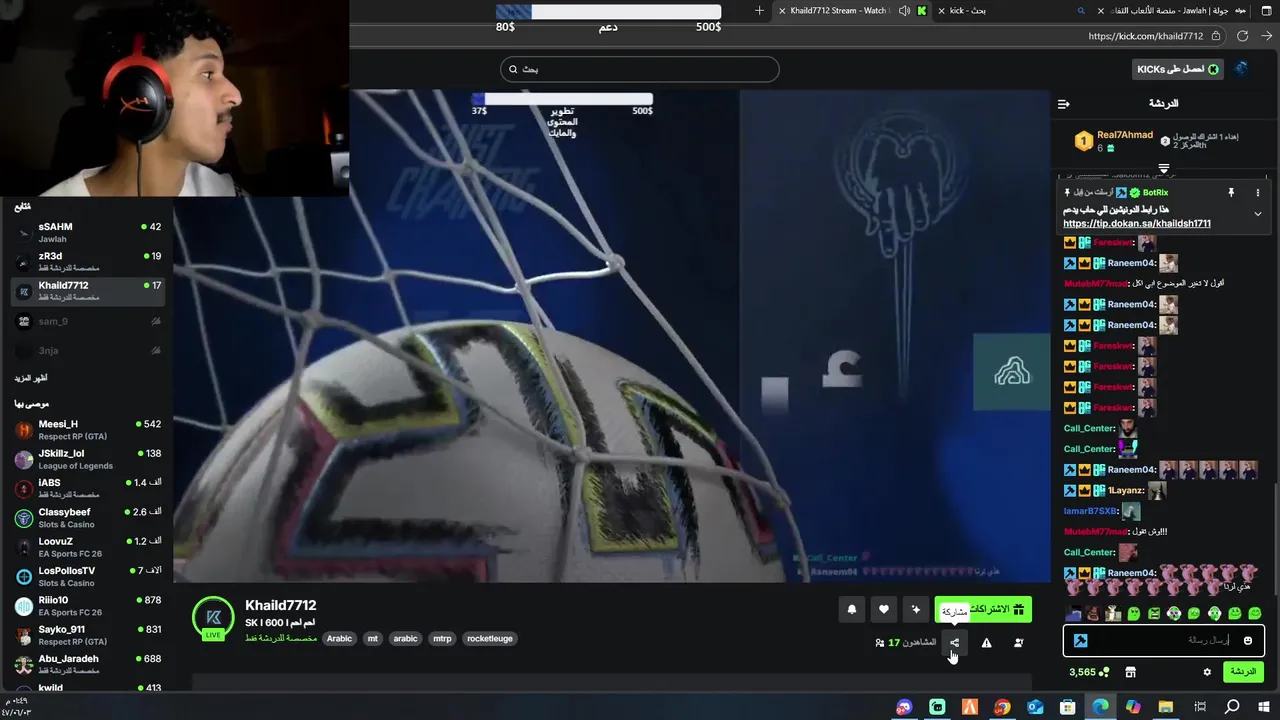Open Outlook from taskbar
Screen dimensions: 1280x720
click(1035, 707)
